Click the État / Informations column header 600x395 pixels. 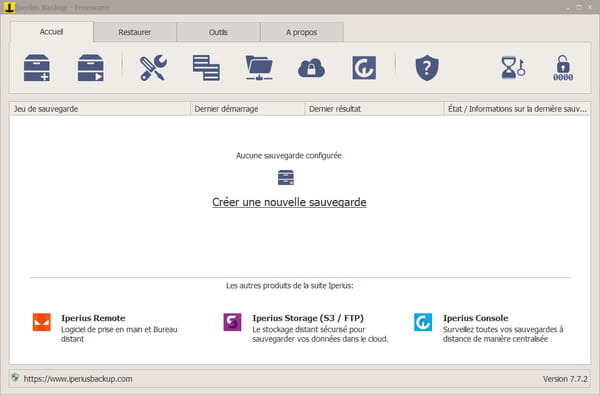coord(517,109)
